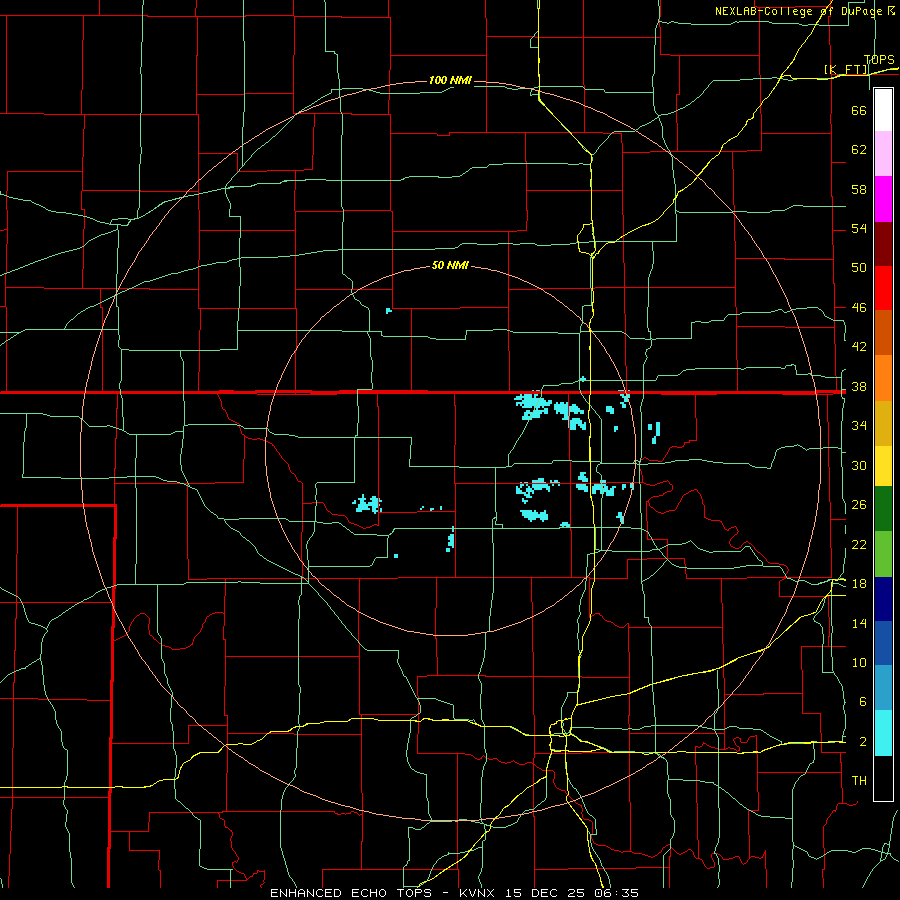The image size is (900, 900).
Task: Click the cyan echo cluster inside the western 50 NMI ring
Action: point(367,504)
